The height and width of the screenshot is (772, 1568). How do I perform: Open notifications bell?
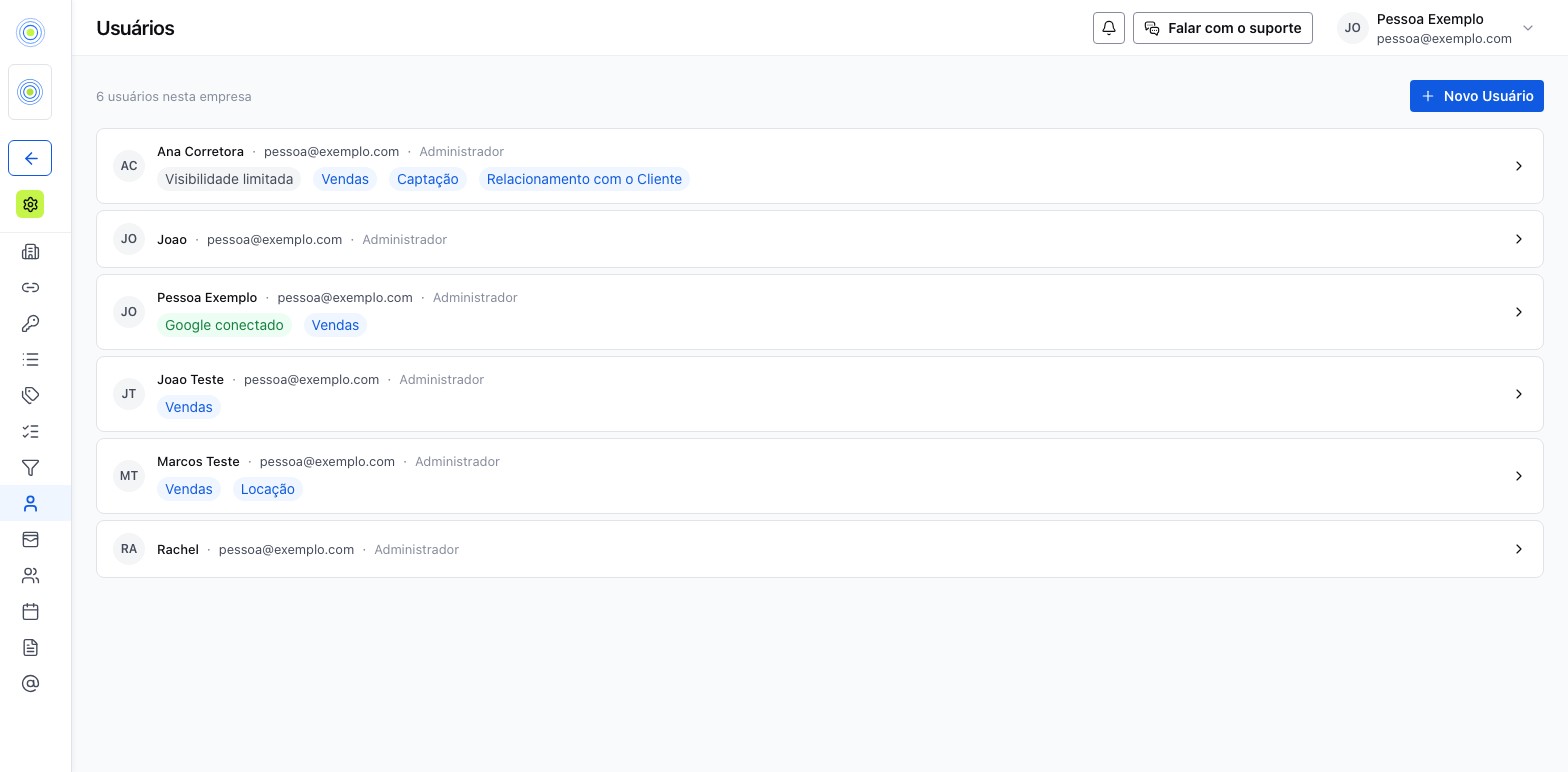(x=1109, y=28)
